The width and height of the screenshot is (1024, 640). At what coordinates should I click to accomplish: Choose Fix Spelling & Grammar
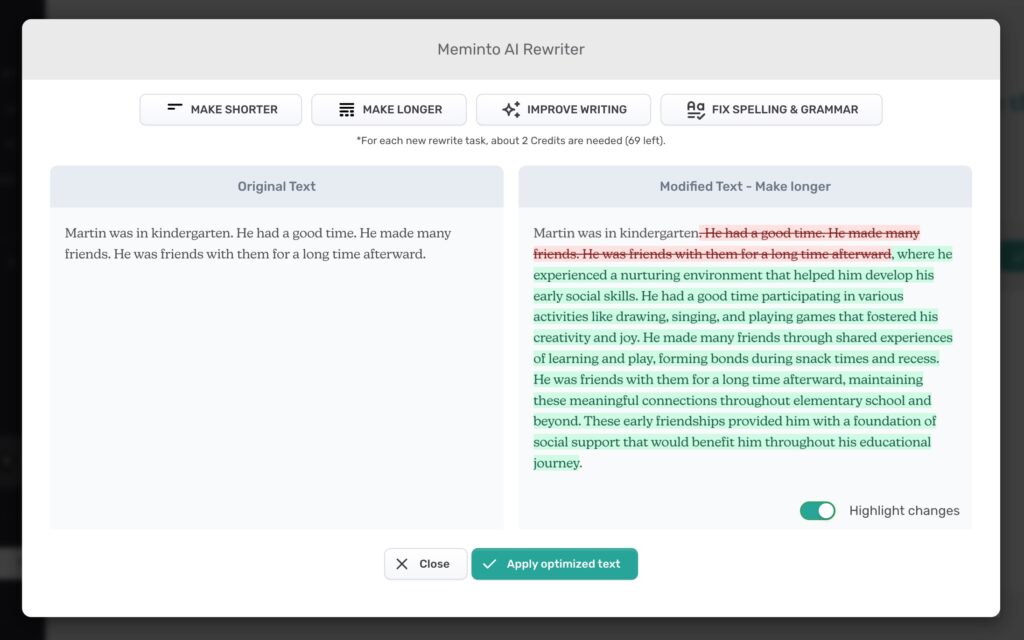771,110
